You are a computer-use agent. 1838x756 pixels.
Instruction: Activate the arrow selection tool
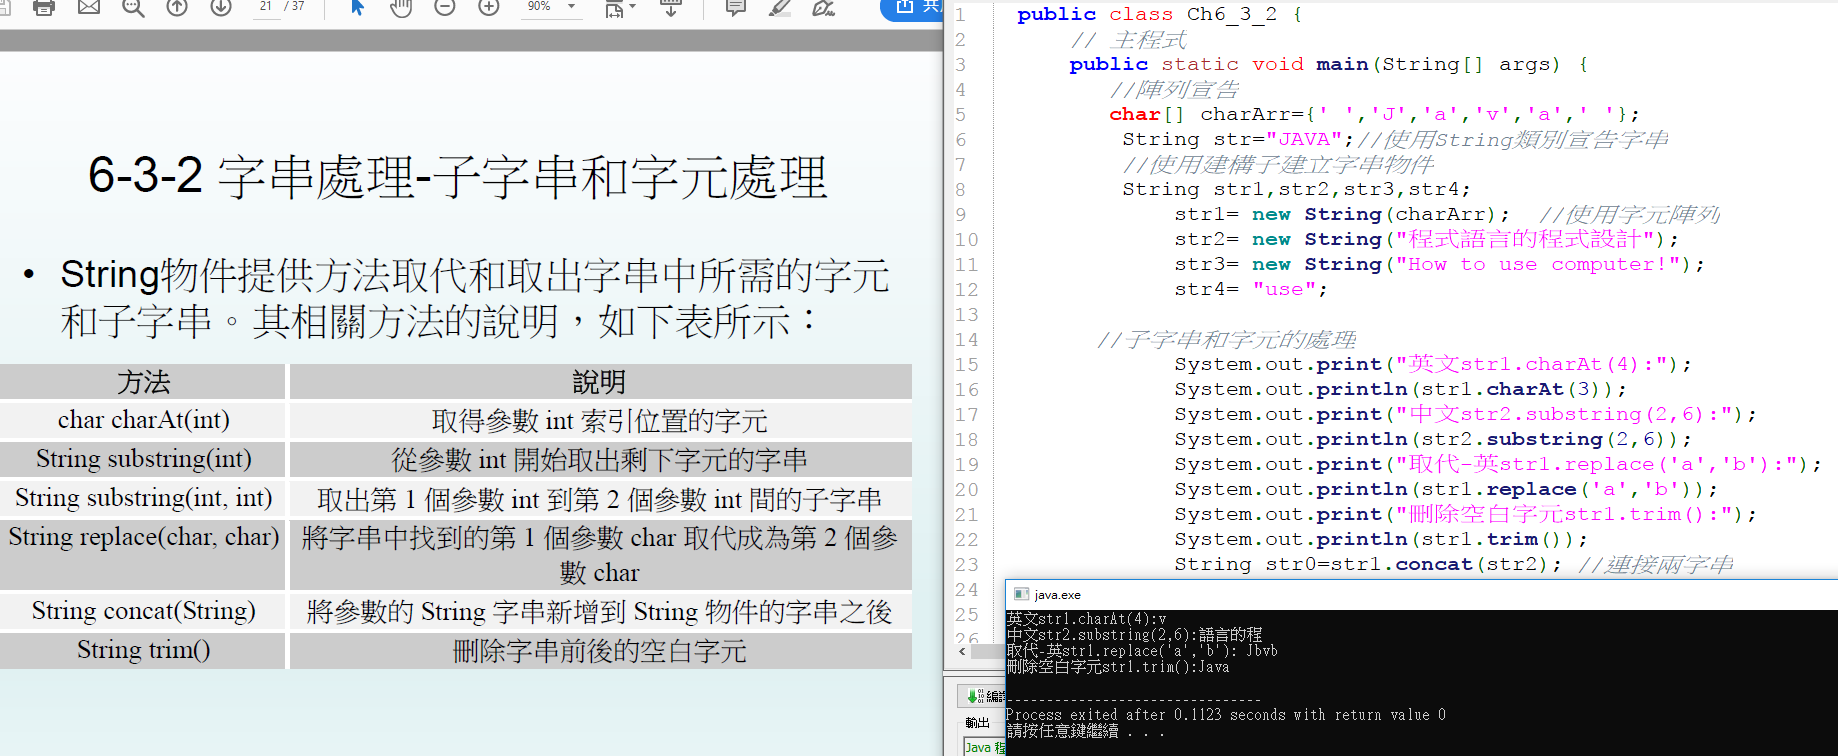pyautogui.click(x=357, y=8)
